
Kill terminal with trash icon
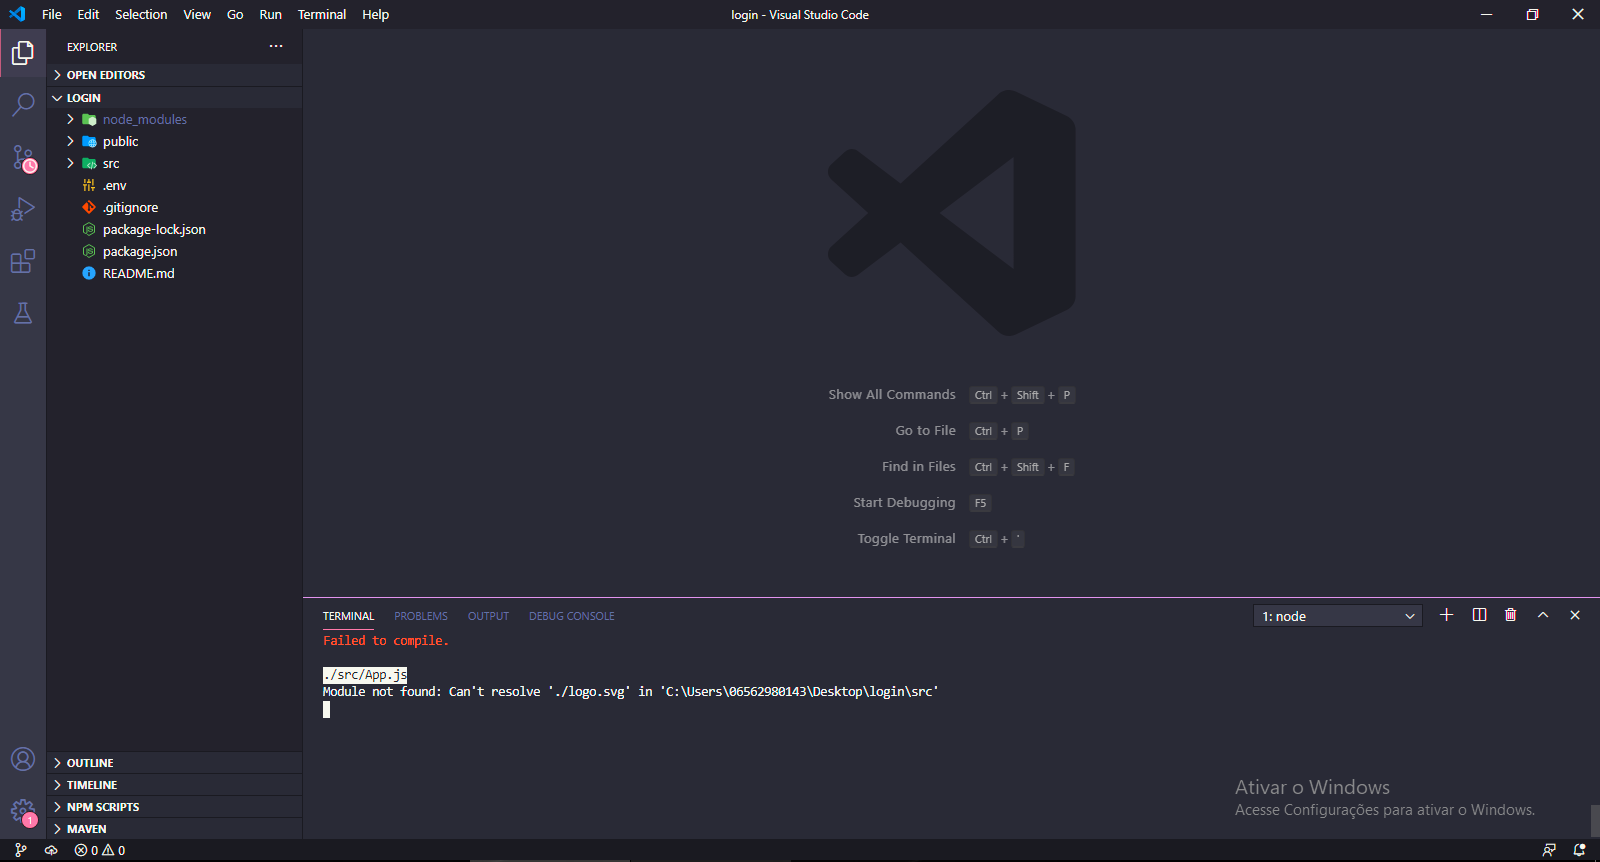[1510, 615]
